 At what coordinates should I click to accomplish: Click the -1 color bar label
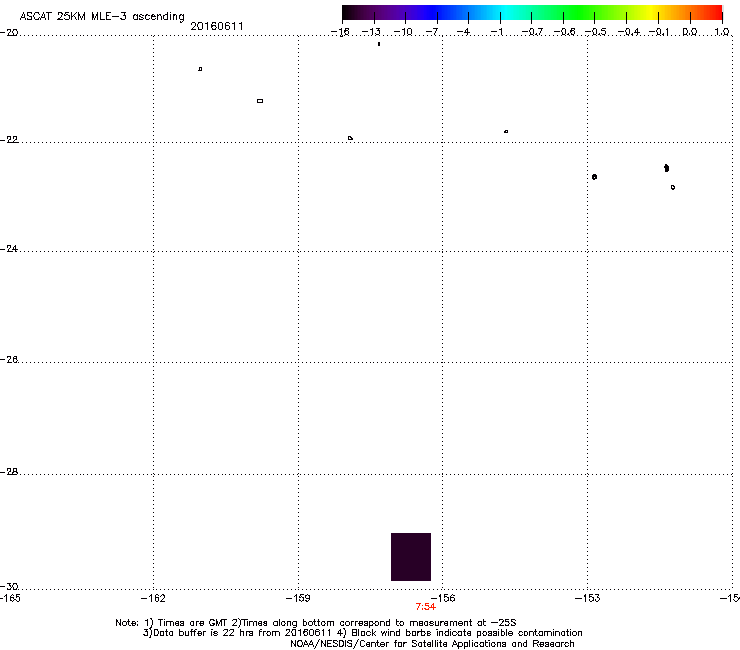(496, 32)
